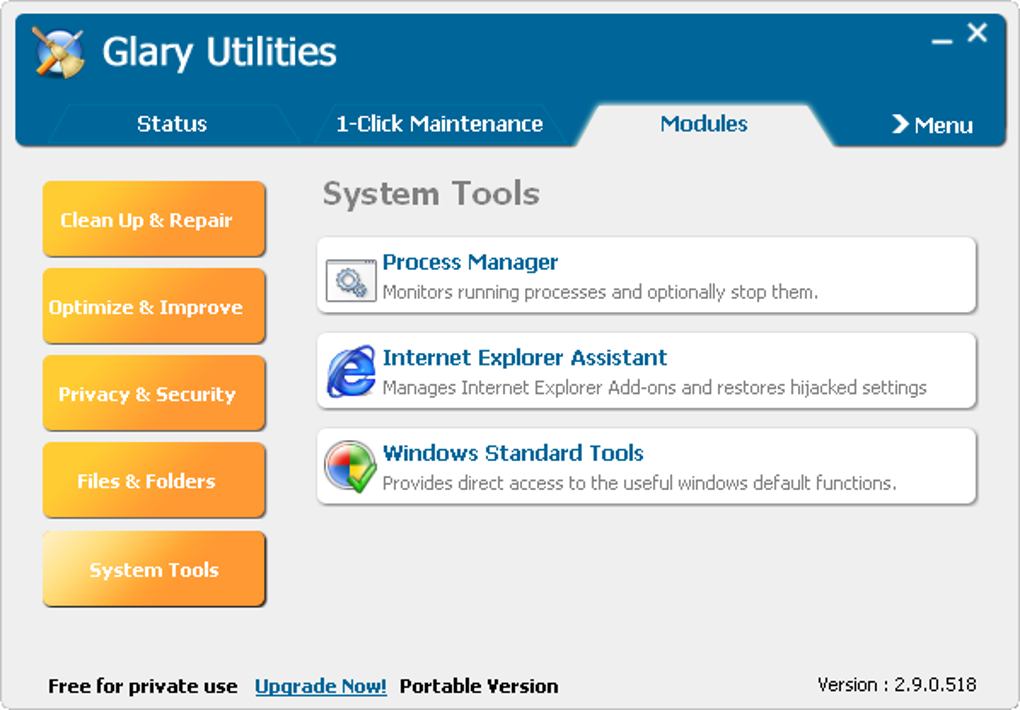The width and height of the screenshot is (1020, 710).
Task: Click the Glary Utilities broom logo
Action: tap(57, 51)
